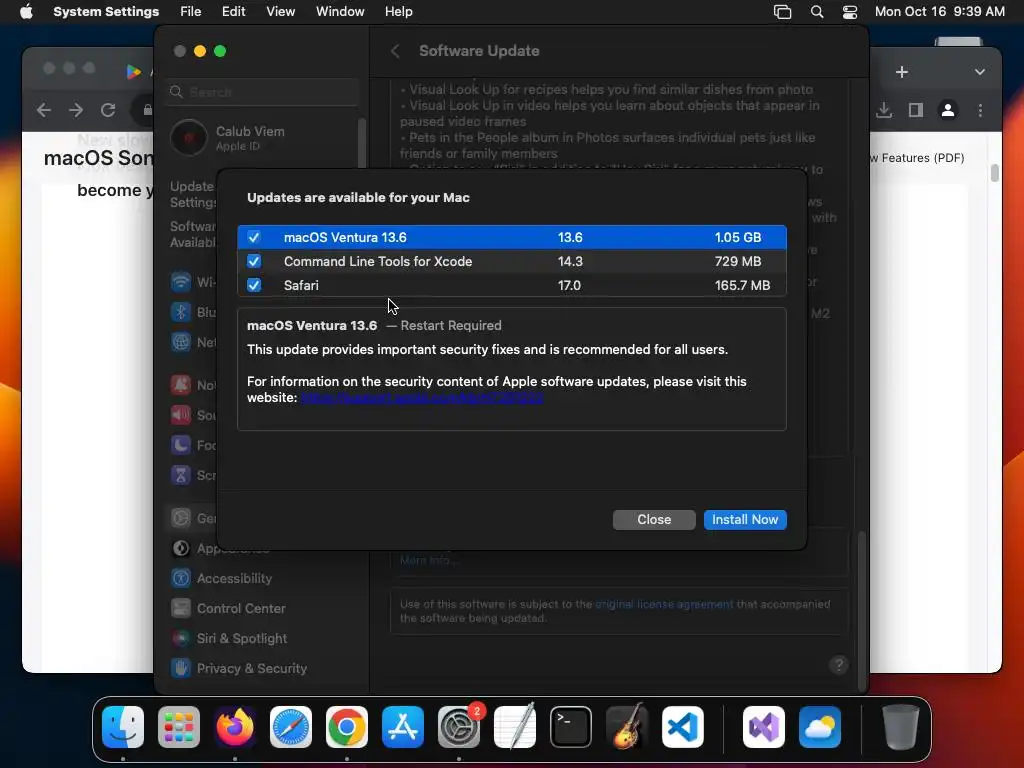
Task: Open the Help menu
Action: tap(398, 12)
